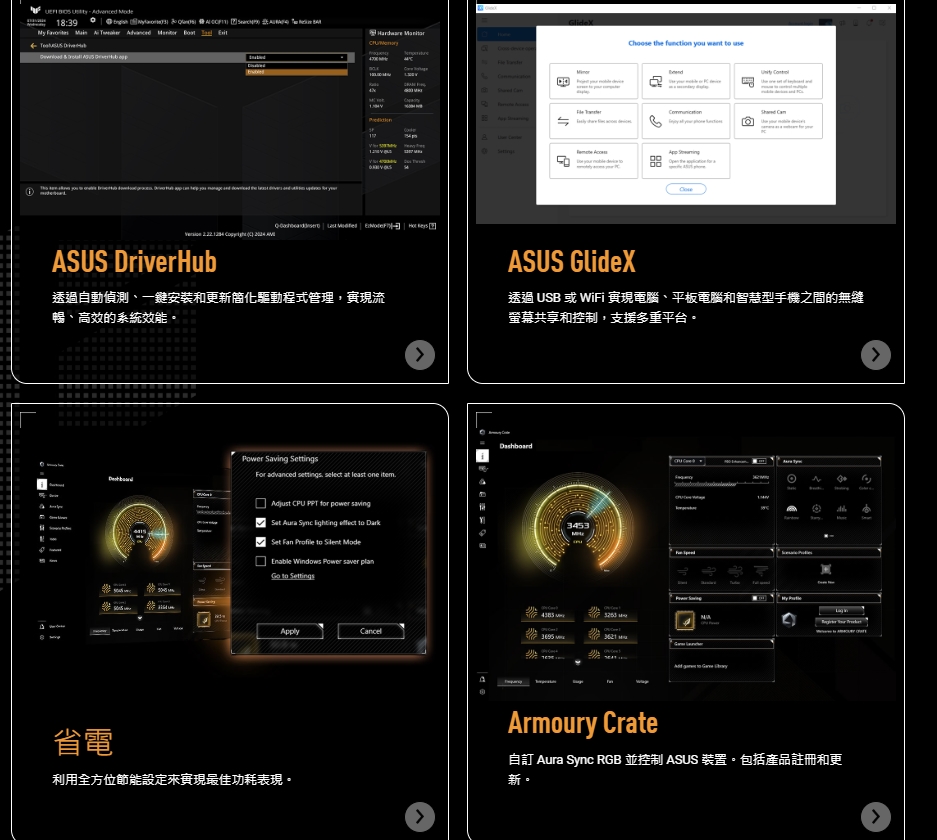Uncheck Set Fan Profile to Silent Mode
Screen dimensions: 937x840
point(261,542)
